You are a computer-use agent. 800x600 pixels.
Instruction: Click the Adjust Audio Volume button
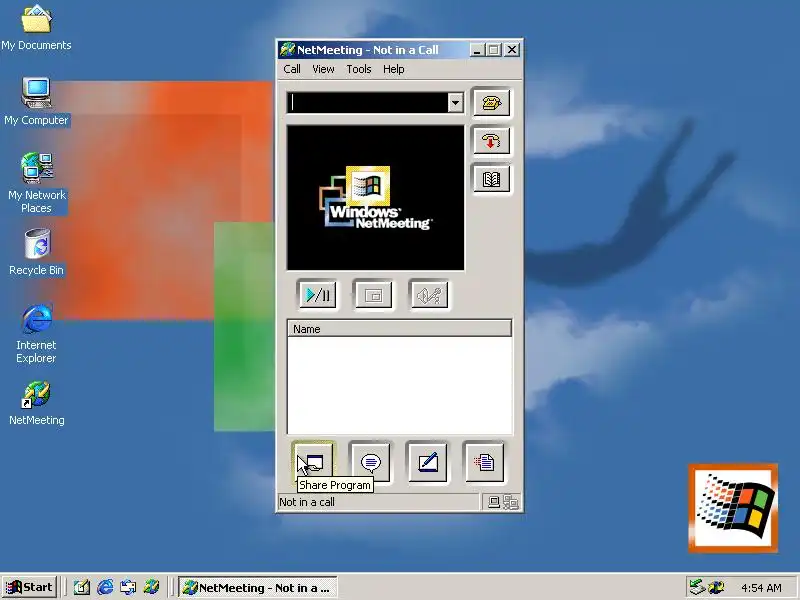click(429, 294)
